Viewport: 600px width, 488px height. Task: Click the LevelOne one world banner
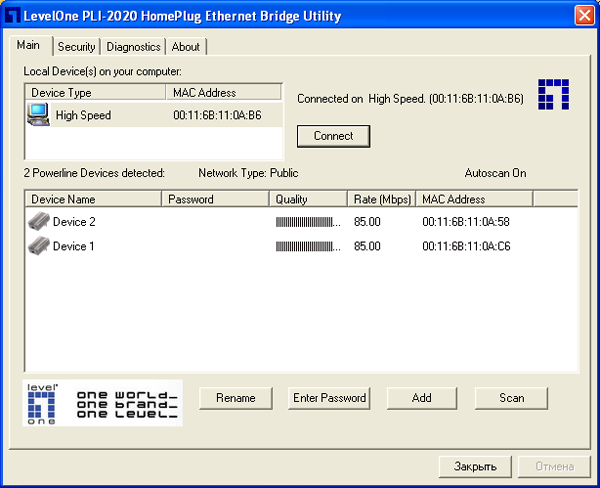click(103, 403)
